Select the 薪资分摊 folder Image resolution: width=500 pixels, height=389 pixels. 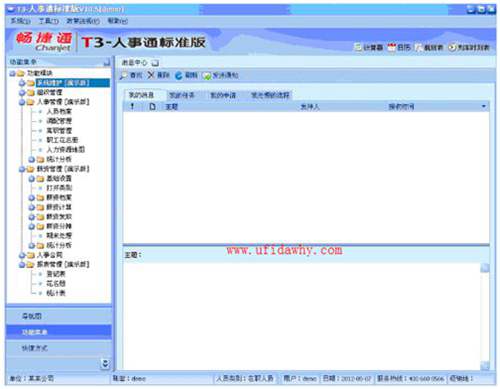[x=59, y=226]
